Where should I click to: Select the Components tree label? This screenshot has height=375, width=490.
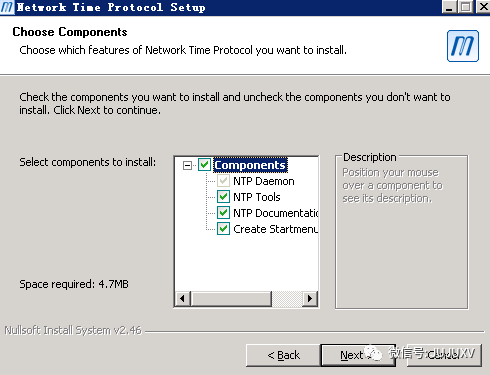tap(250, 165)
